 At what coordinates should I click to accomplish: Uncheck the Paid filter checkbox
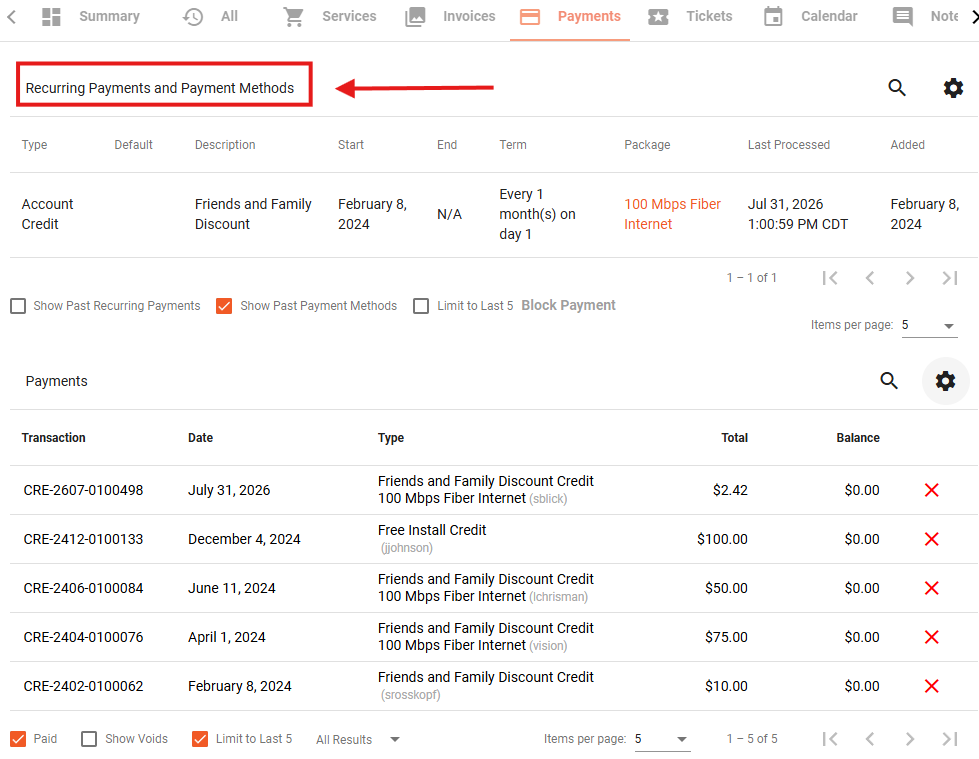click(x=18, y=739)
